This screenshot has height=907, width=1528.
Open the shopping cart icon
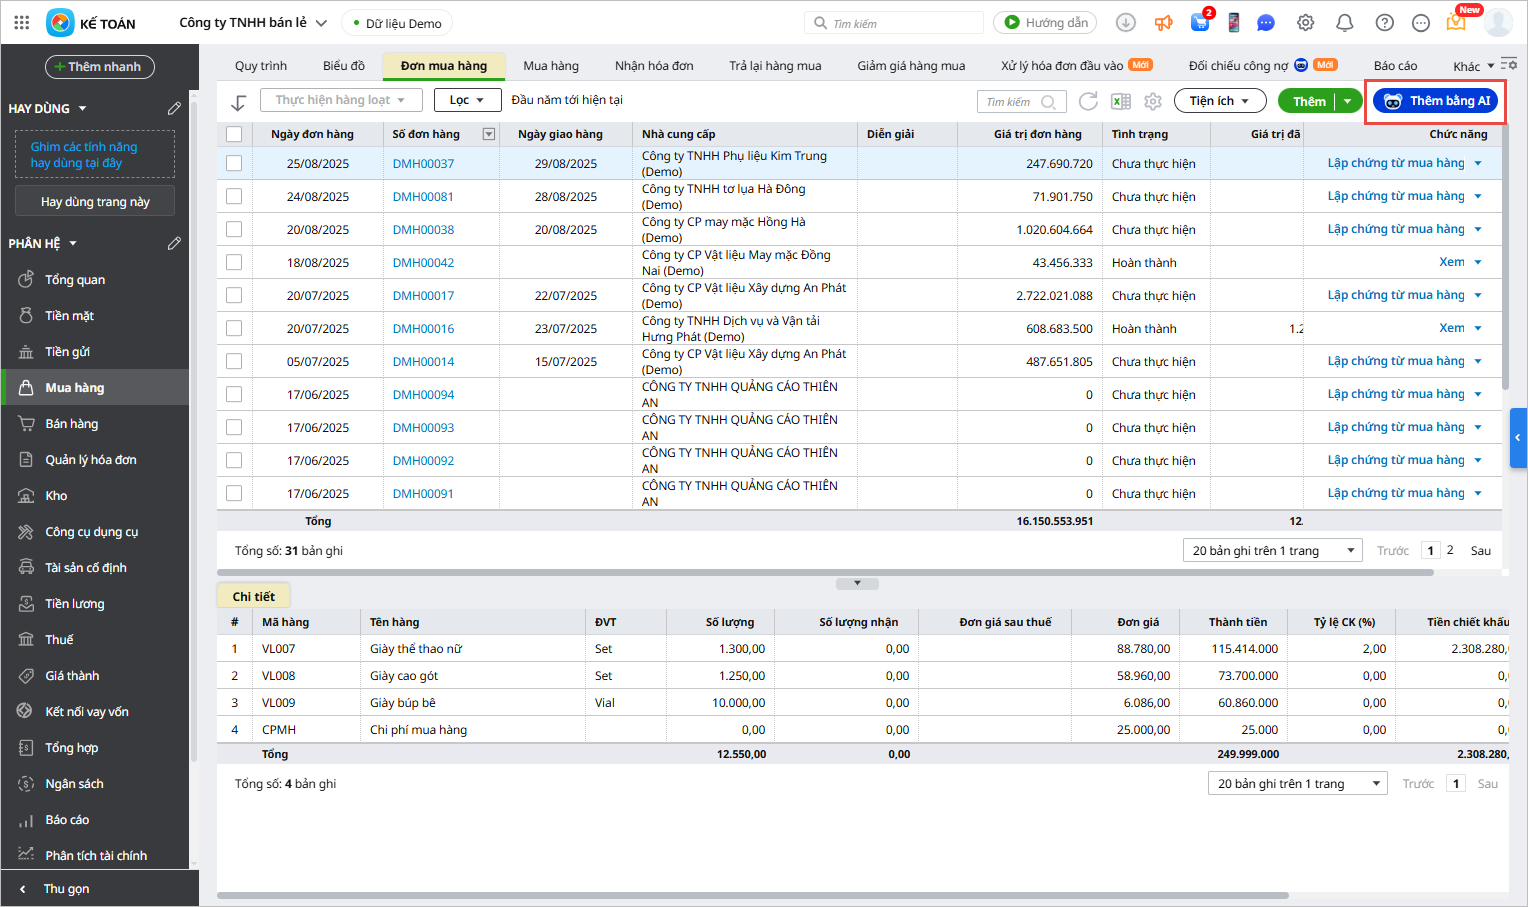point(1200,22)
